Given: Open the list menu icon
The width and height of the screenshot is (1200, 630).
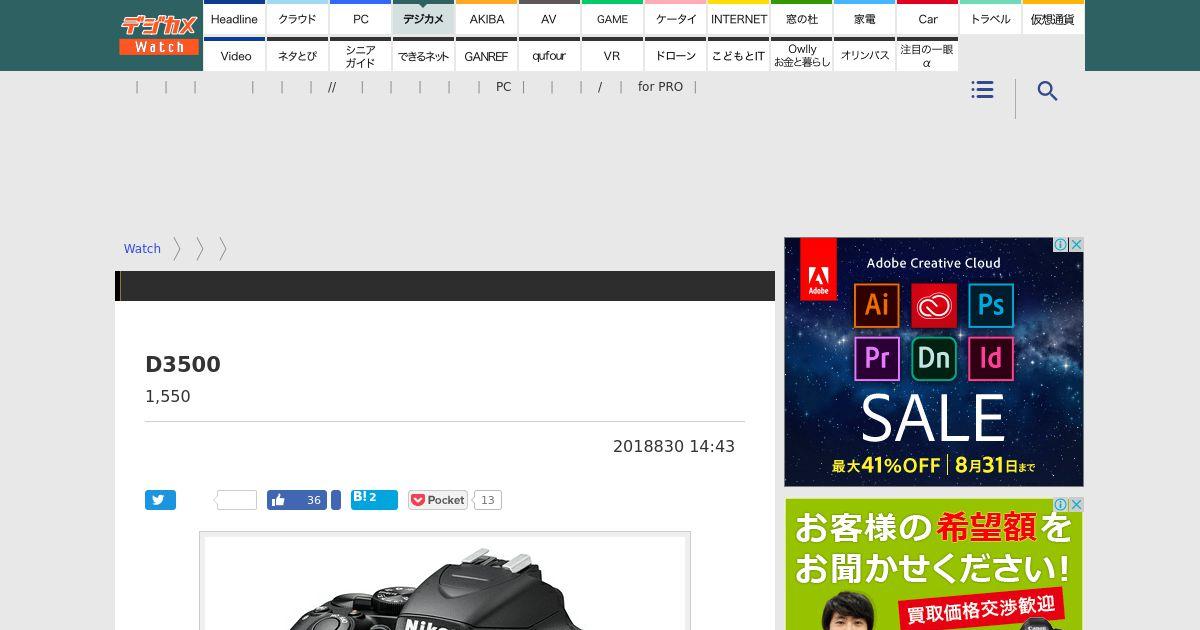Looking at the screenshot, I should 982,90.
